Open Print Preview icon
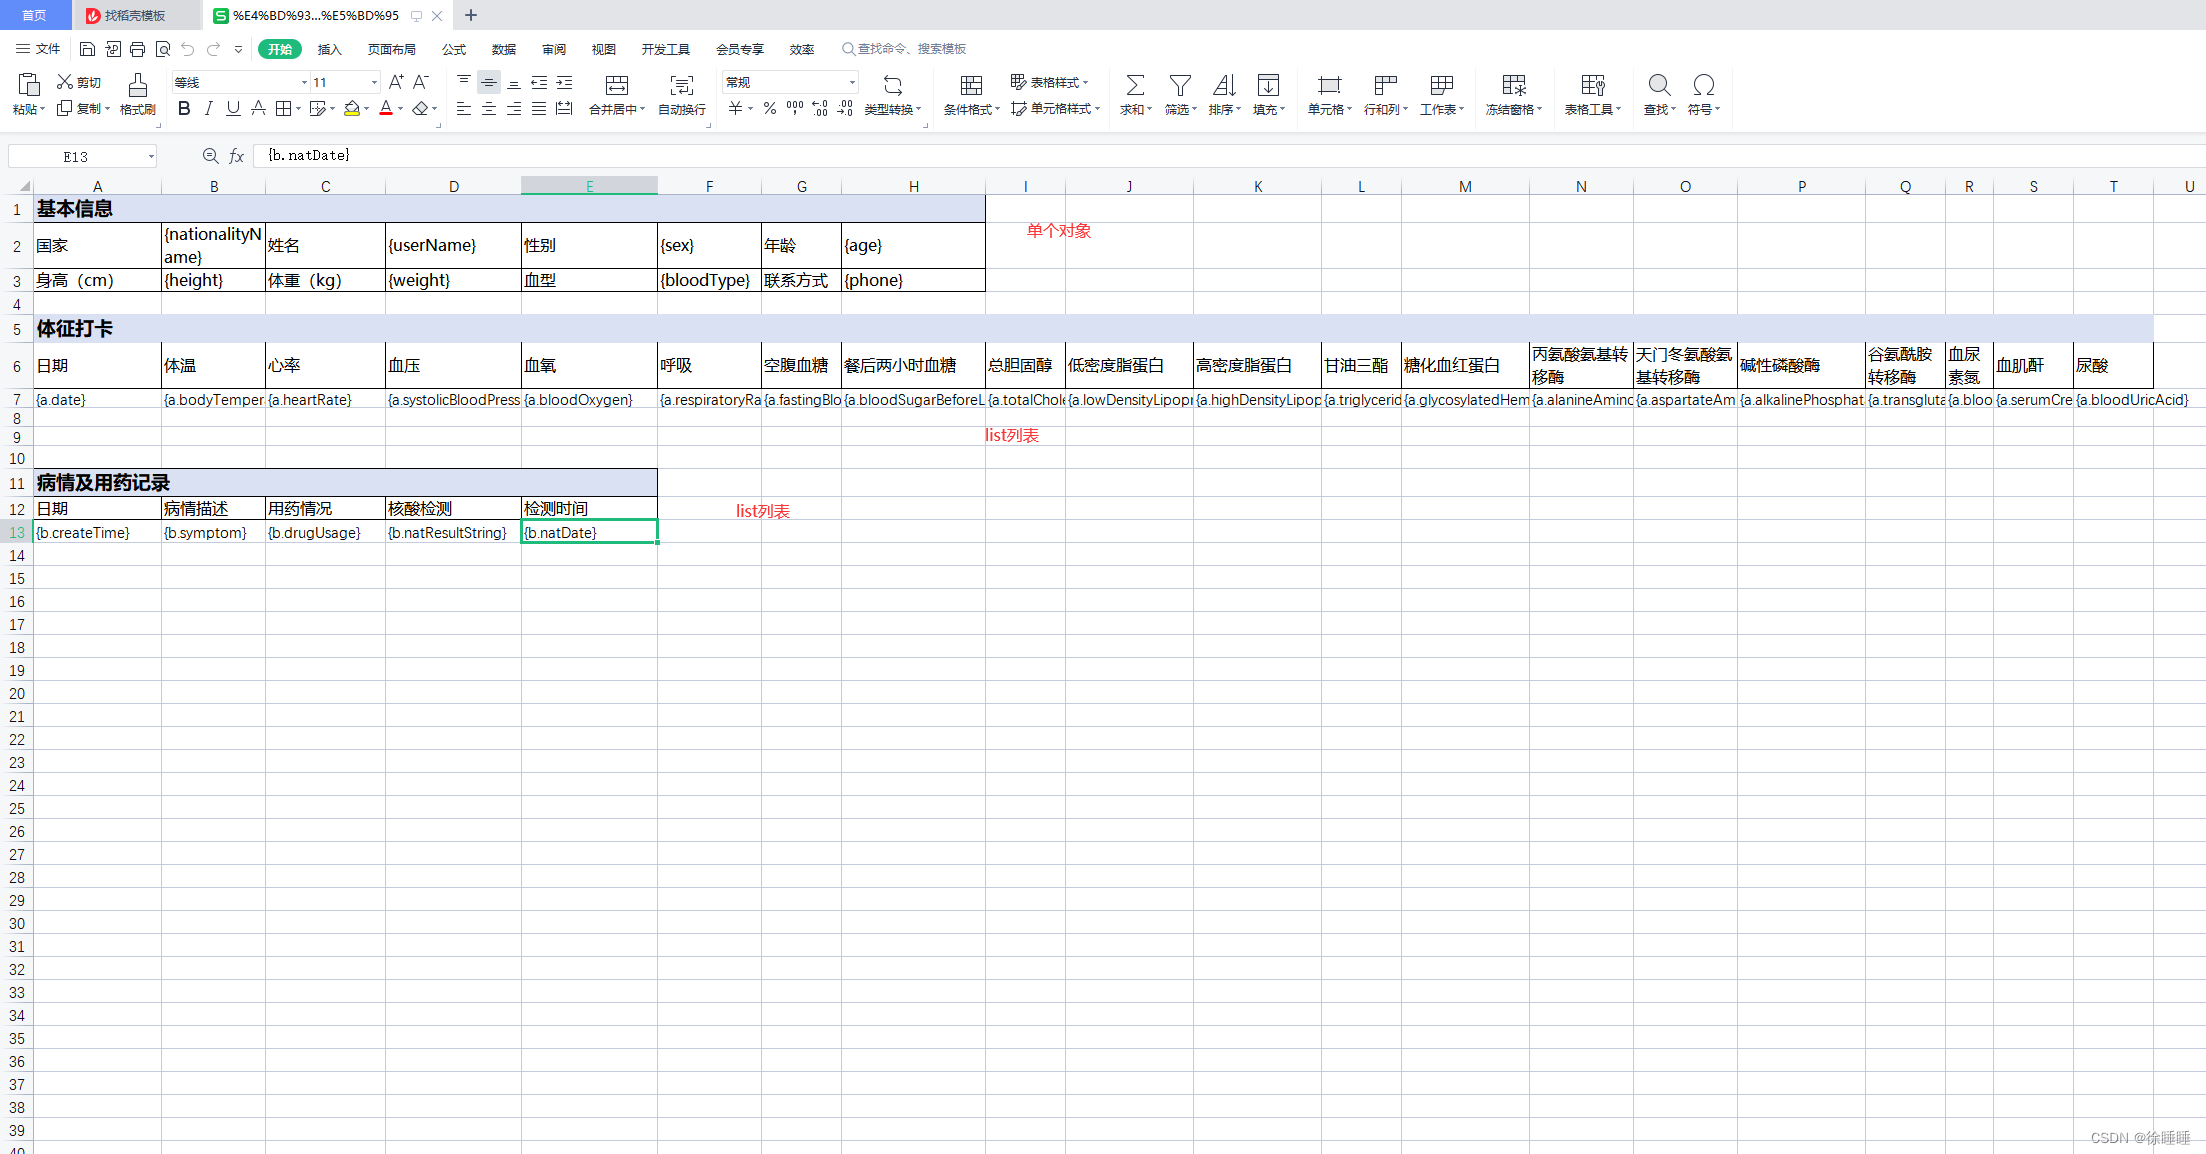The image size is (2206, 1154). click(x=163, y=49)
